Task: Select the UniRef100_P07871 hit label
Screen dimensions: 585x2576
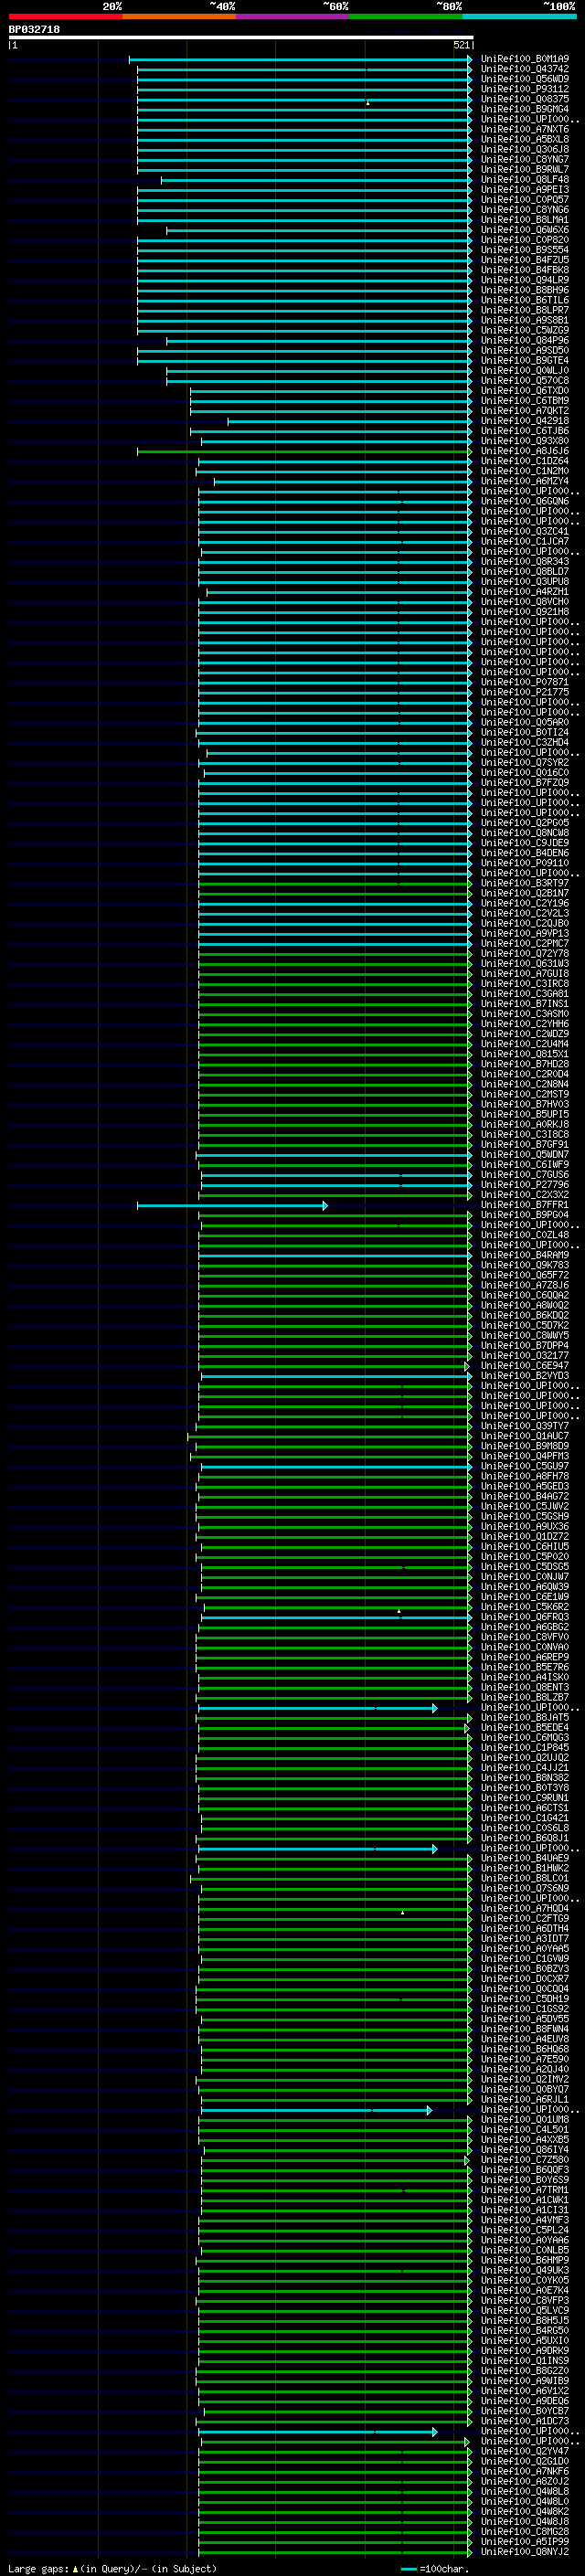Action: coord(525,682)
